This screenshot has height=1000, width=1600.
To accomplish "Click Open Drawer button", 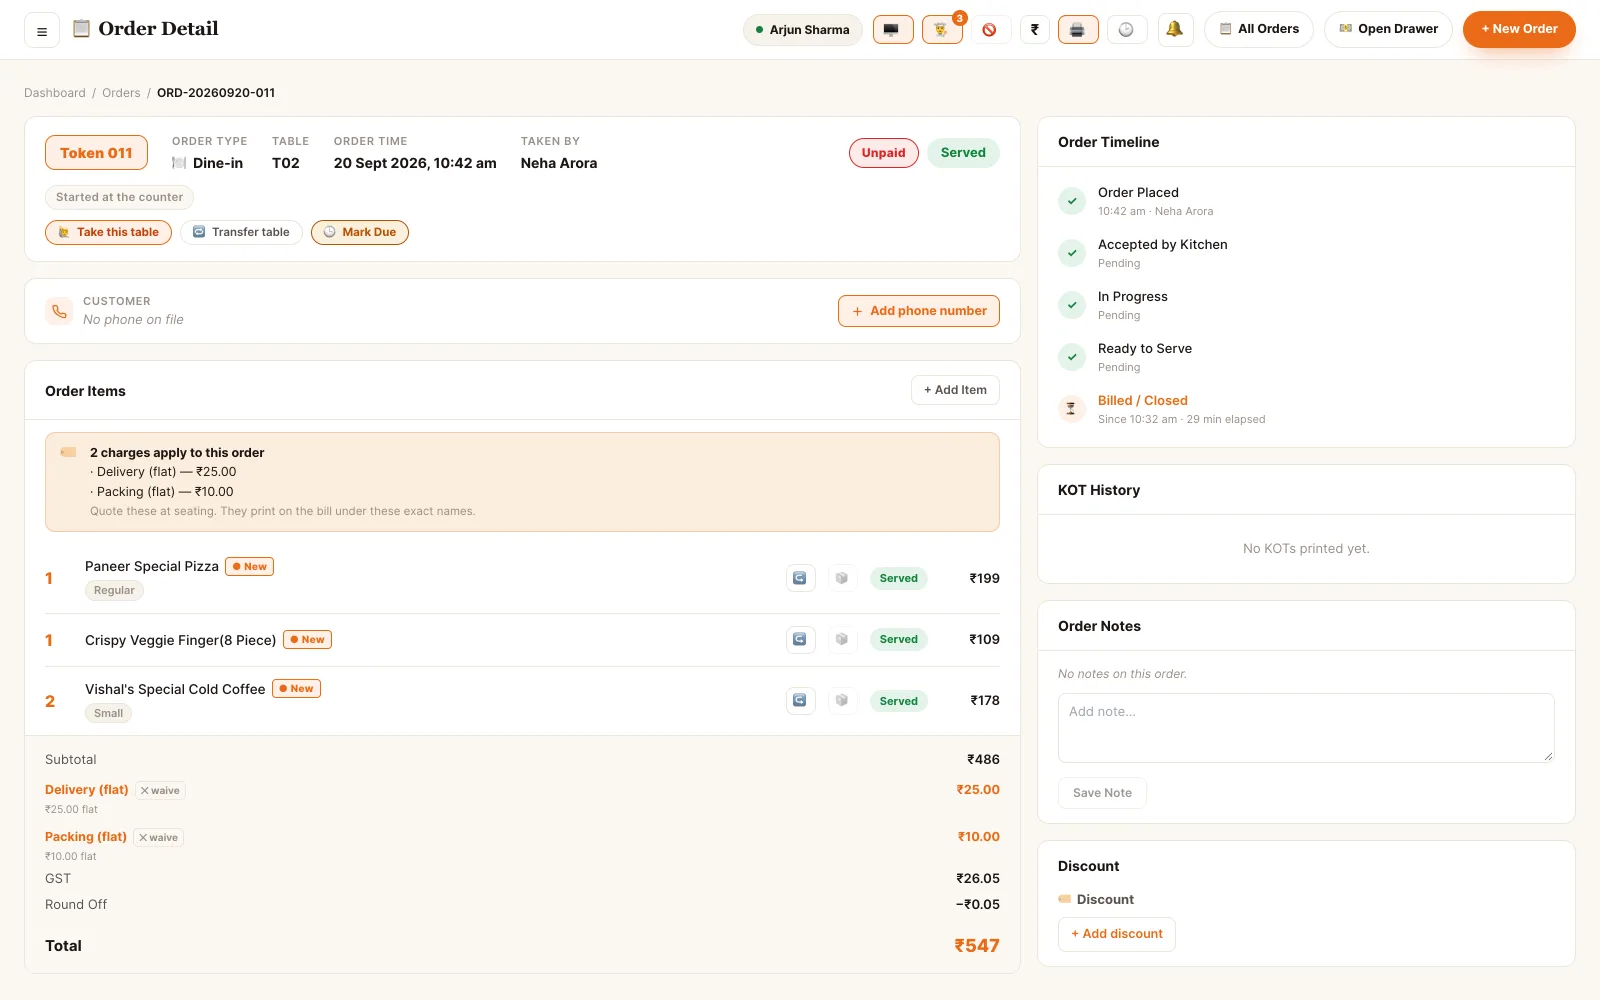I will pyautogui.click(x=1388, y=30).
